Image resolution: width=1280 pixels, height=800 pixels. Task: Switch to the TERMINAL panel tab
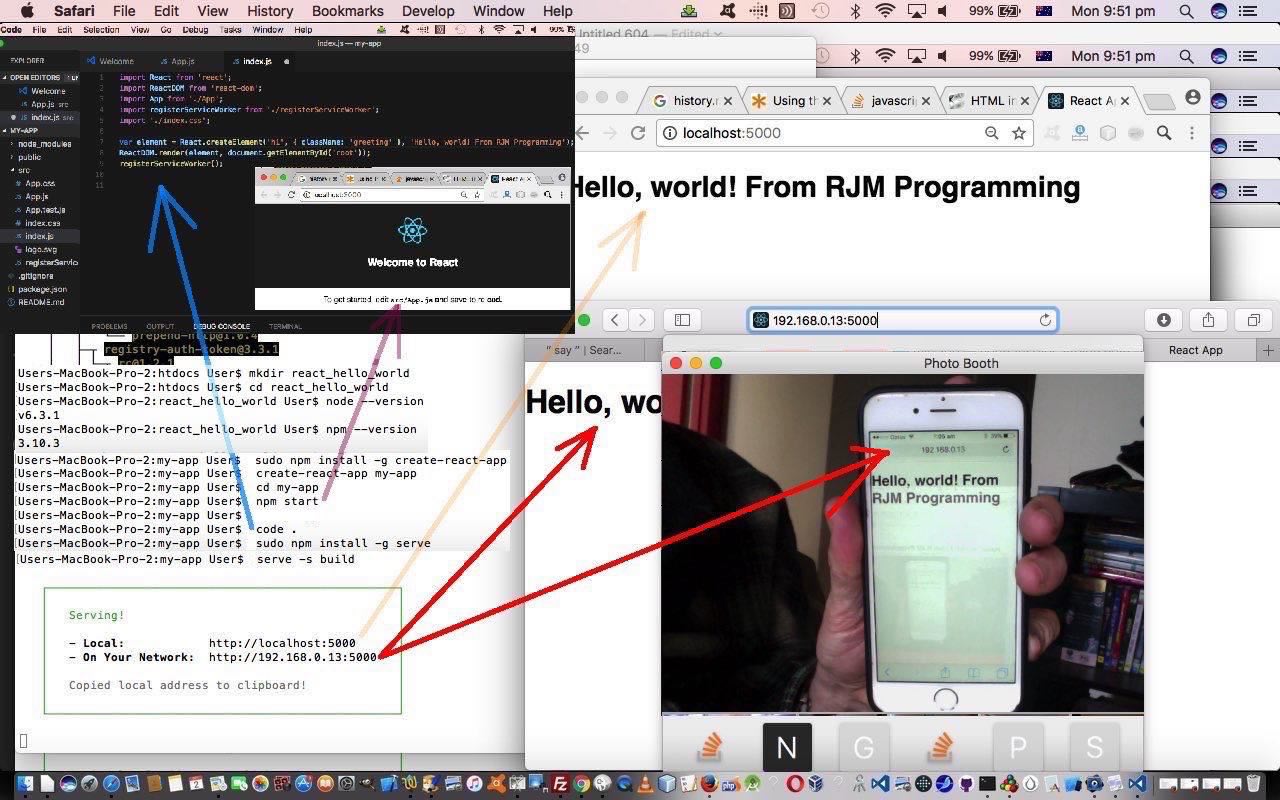[x=285, y=326]
